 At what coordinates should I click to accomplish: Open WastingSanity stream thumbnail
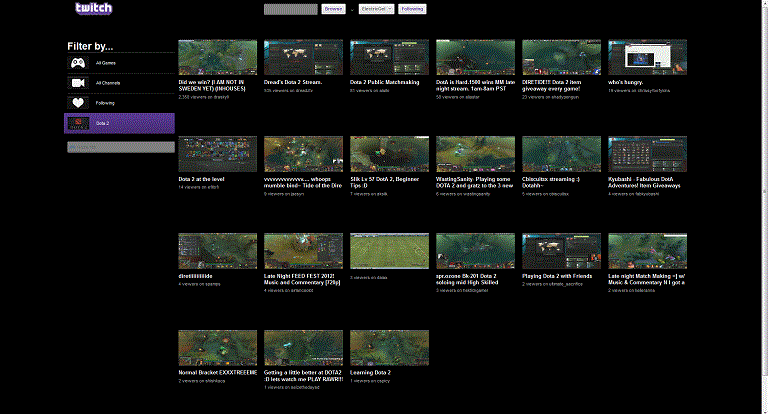point(475,154)
